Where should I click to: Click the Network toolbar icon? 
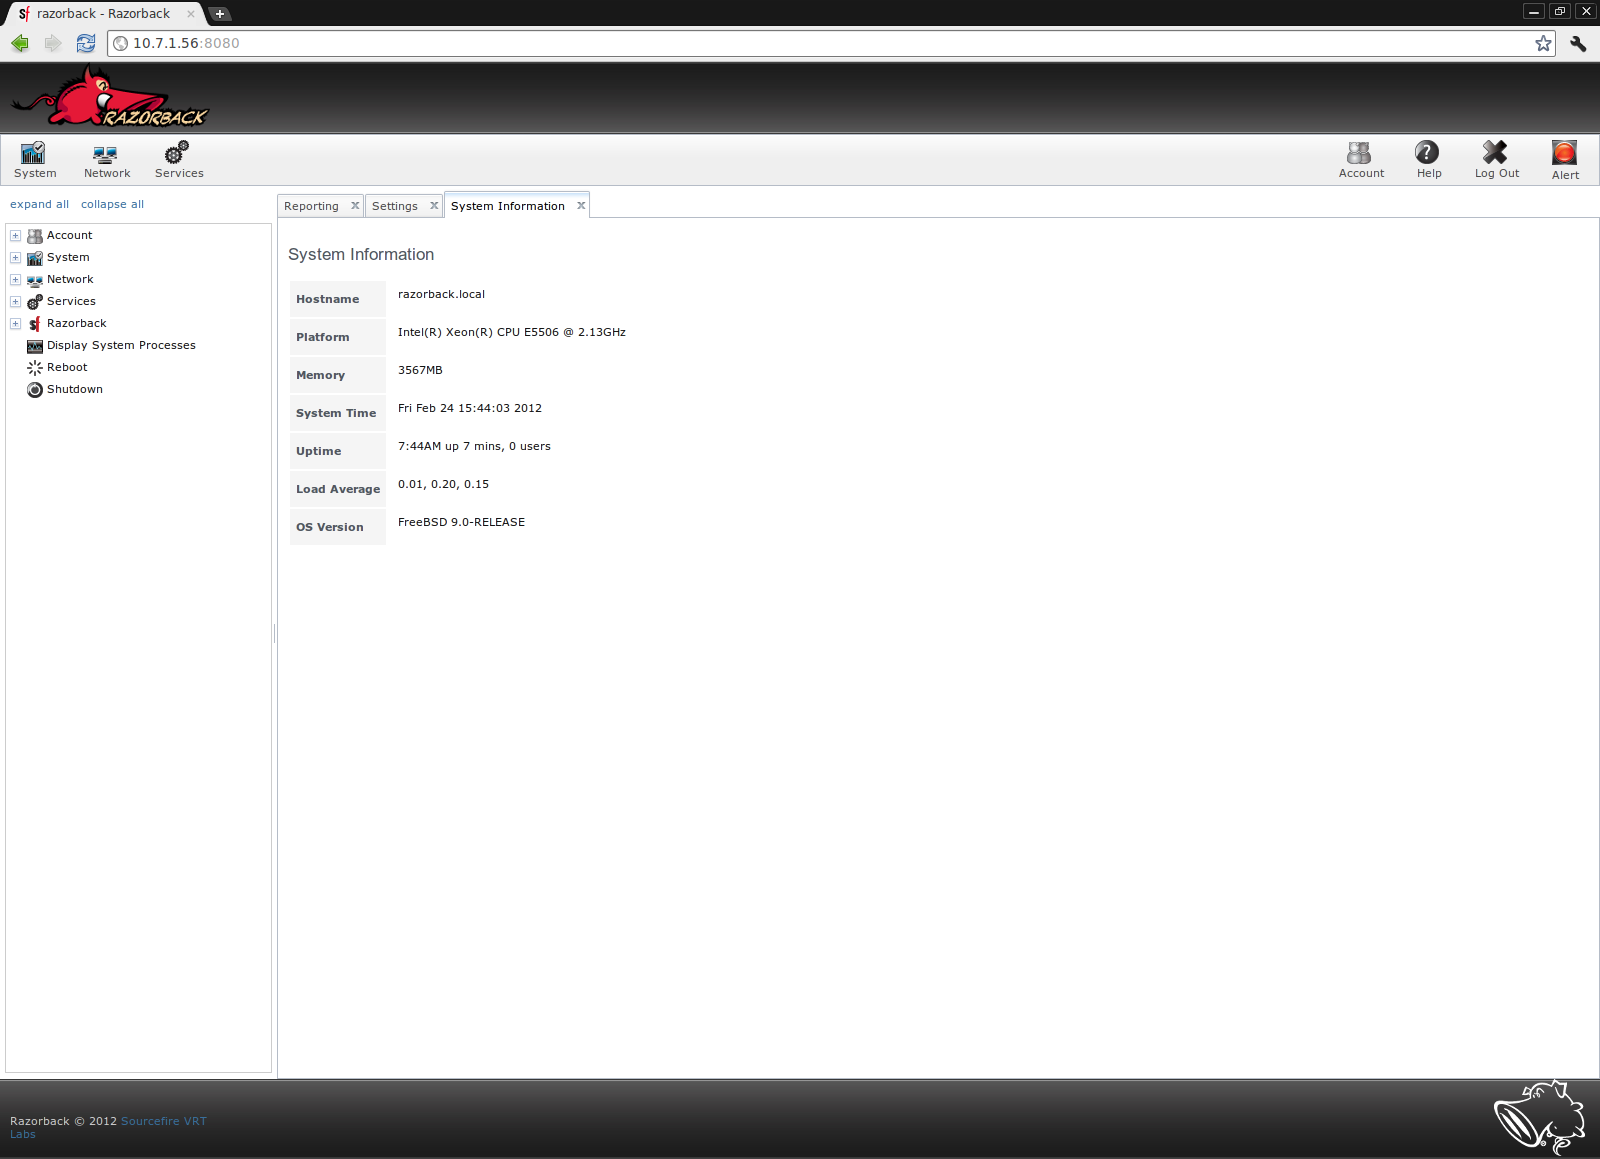click(106, 160)
